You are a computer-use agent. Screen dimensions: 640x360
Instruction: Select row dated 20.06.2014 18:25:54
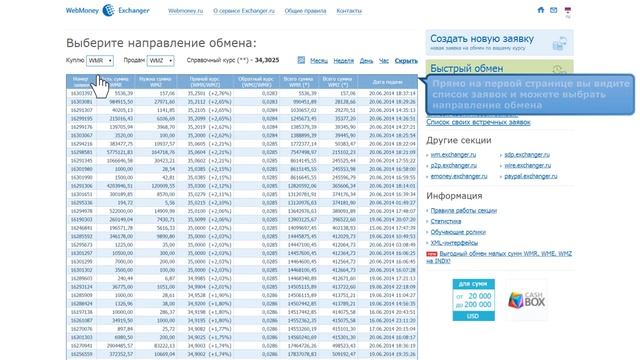click(242, 135)
